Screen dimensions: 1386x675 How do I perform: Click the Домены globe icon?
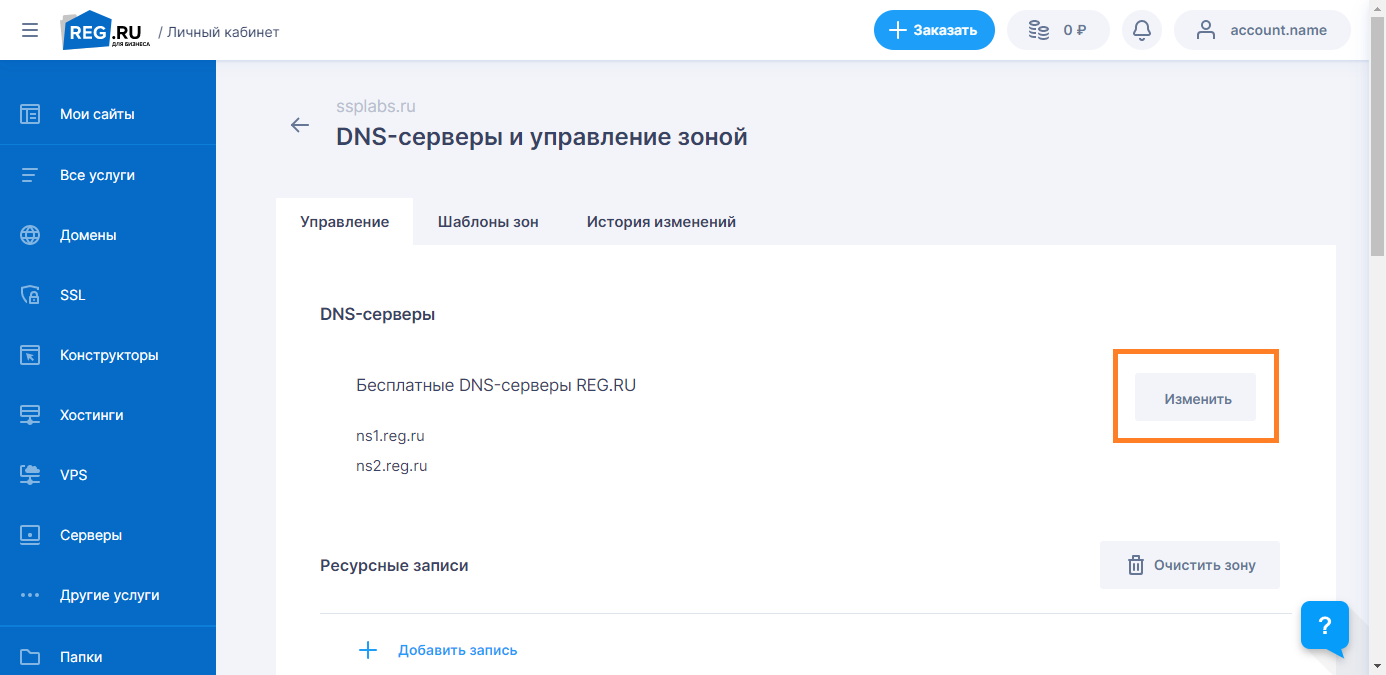[x=30, y=235]
